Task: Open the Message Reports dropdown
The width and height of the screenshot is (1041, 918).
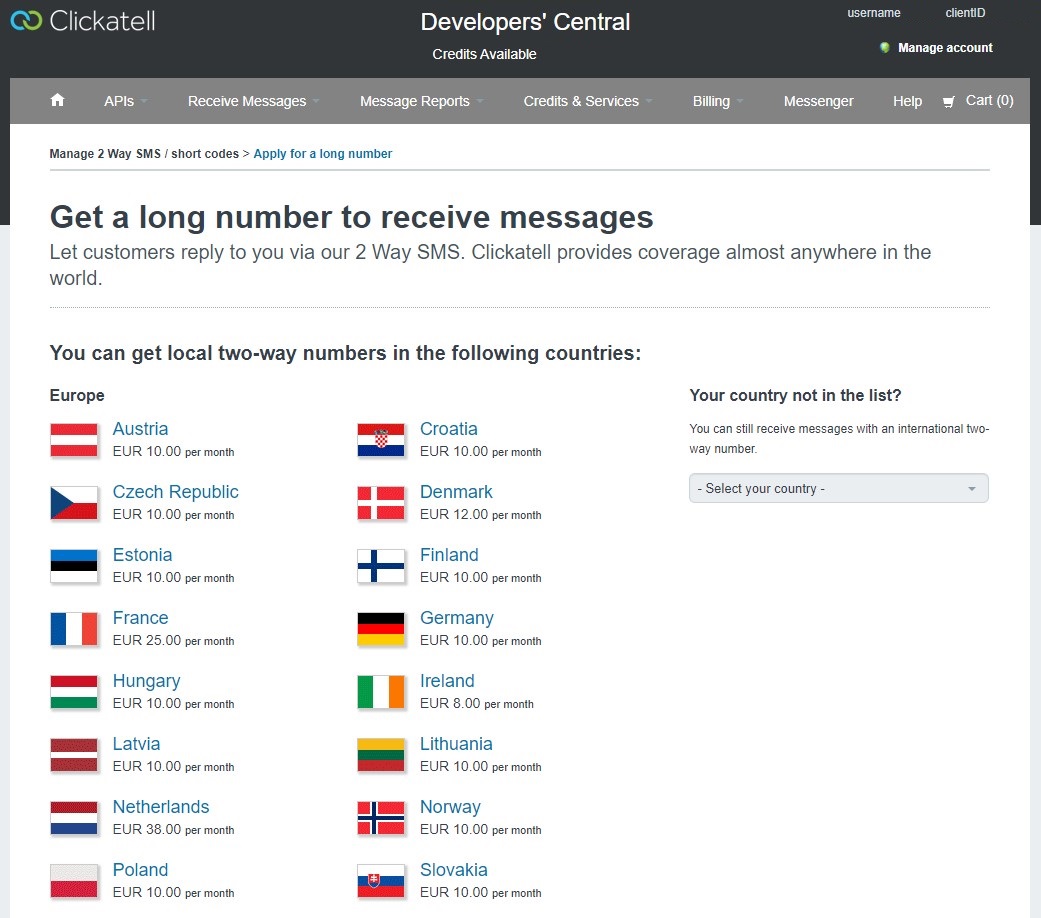Action: (x=422, y=101)
